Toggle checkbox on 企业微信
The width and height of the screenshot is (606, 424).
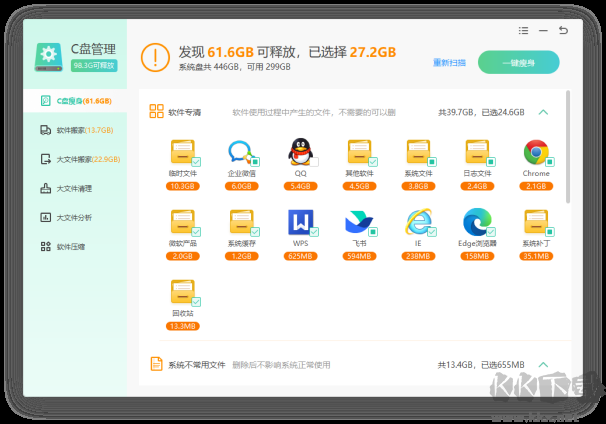pos(255,162)
